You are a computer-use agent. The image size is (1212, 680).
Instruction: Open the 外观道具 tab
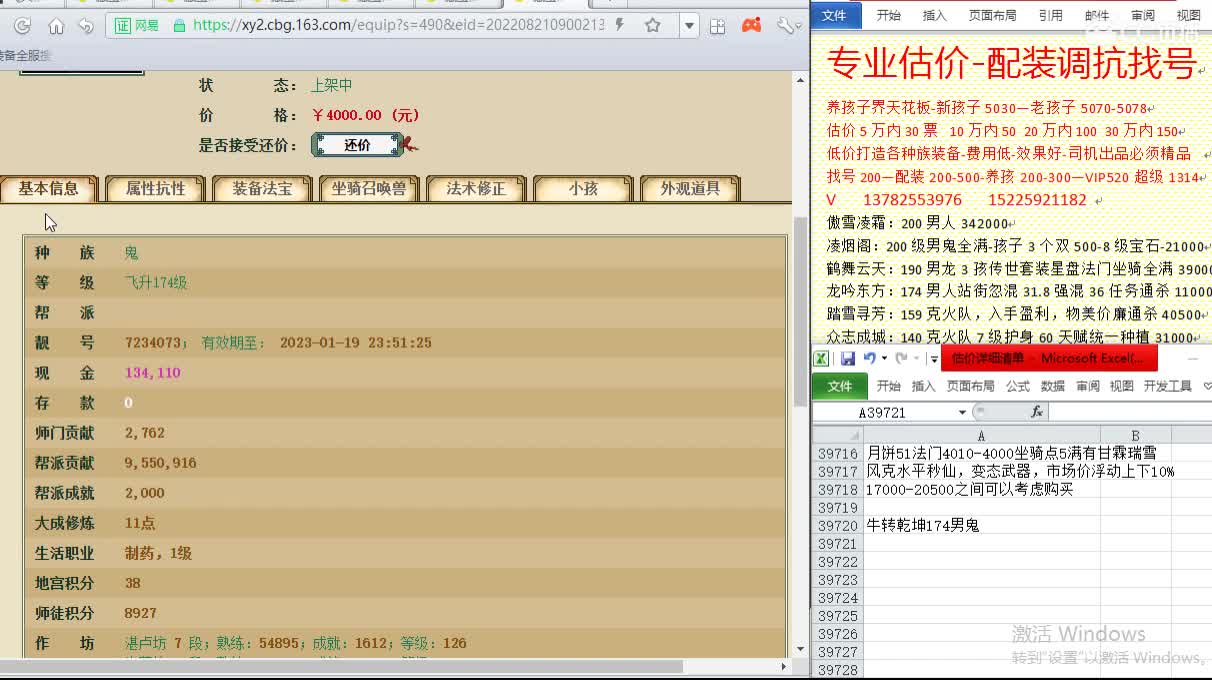tap(690, 188)
